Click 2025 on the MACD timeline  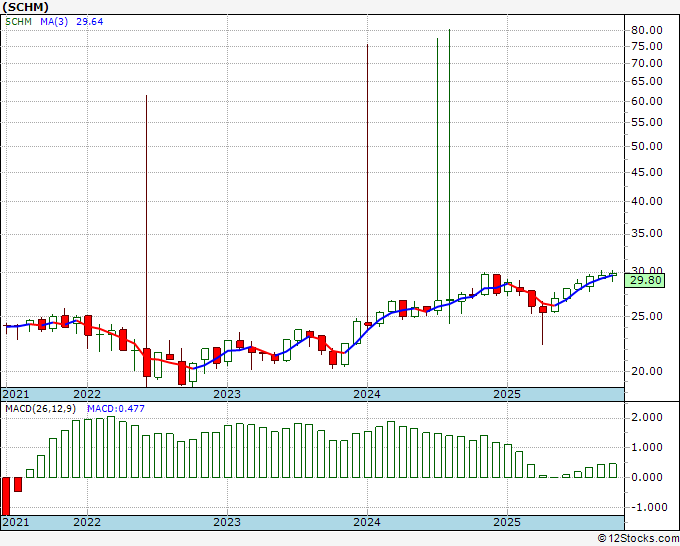click(507, 522)
